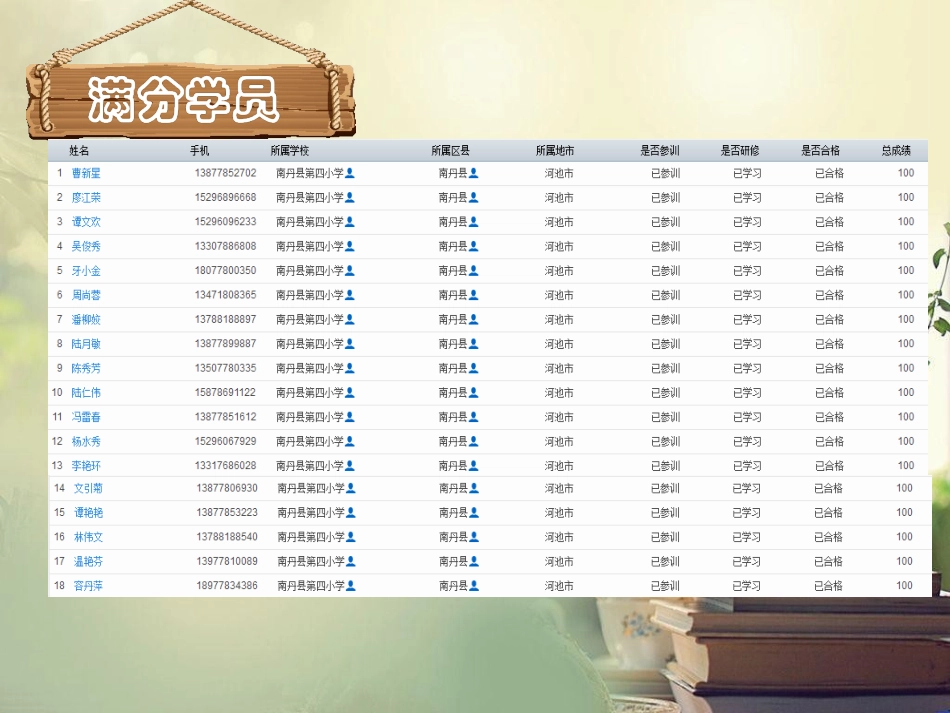
Task: Click school person icon in 吴俊秀 row
Action: point(350,247)
